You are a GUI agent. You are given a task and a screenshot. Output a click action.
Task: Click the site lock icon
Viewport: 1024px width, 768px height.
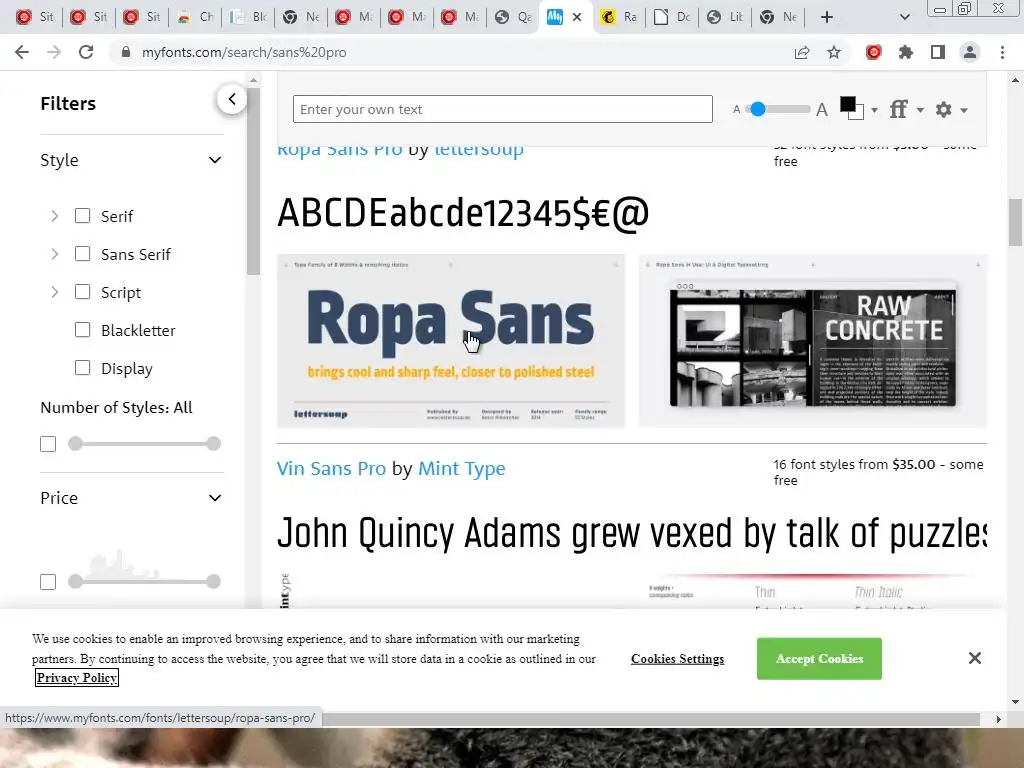[x=126, y=52]
